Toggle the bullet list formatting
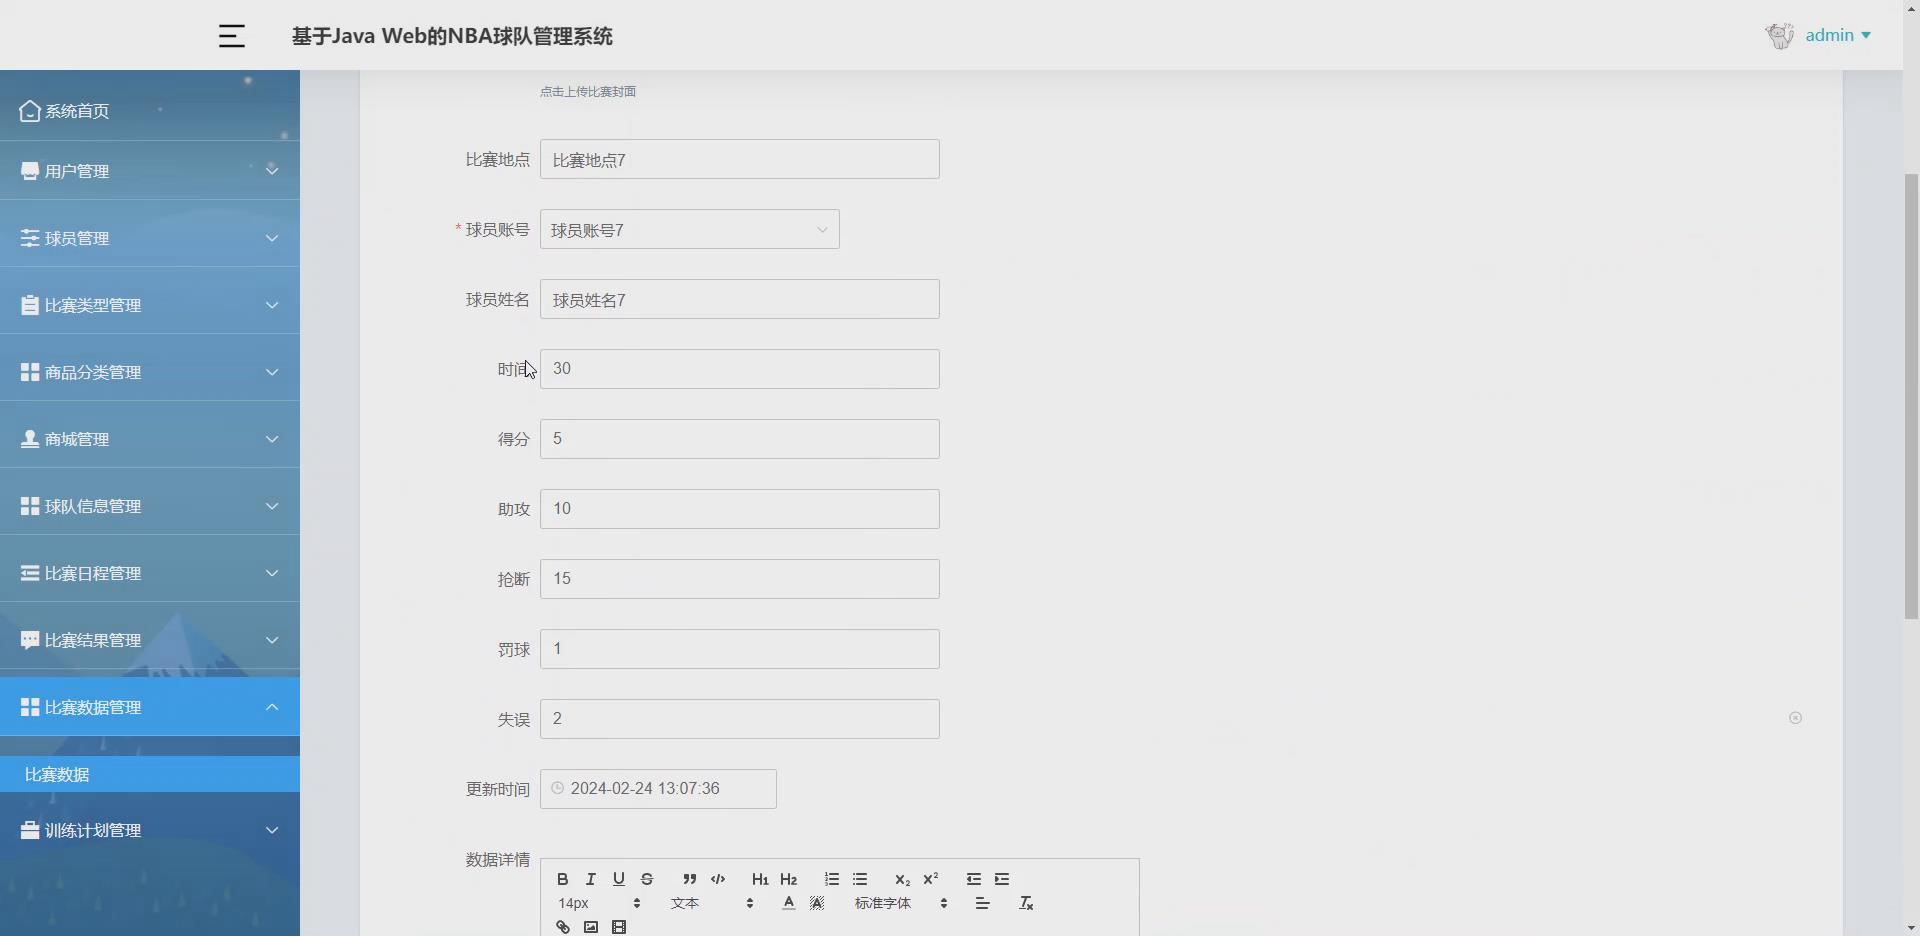This screenshot has width=1920, height=936. tap(860, 879)
